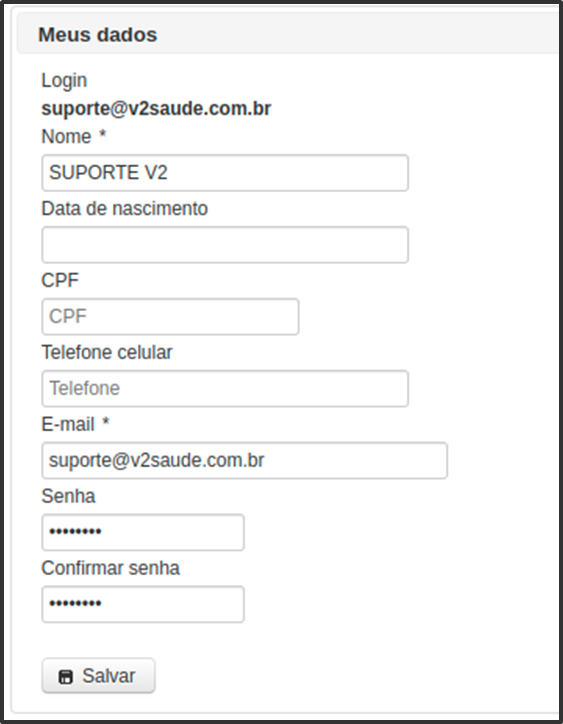Click the Salvar button label text

(109, 676)
